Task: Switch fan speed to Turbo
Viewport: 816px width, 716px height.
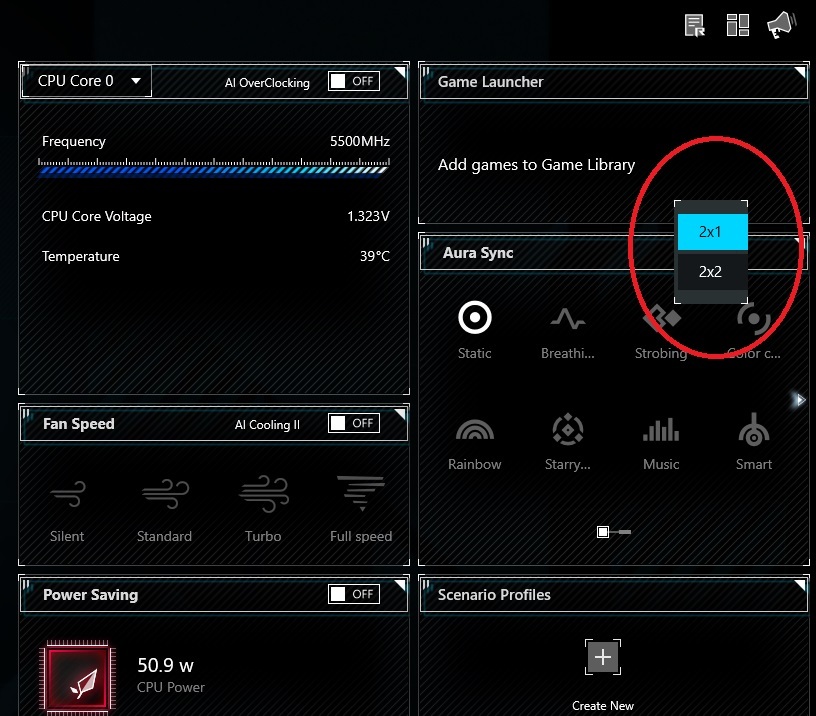Action: [x=263, y=510]
